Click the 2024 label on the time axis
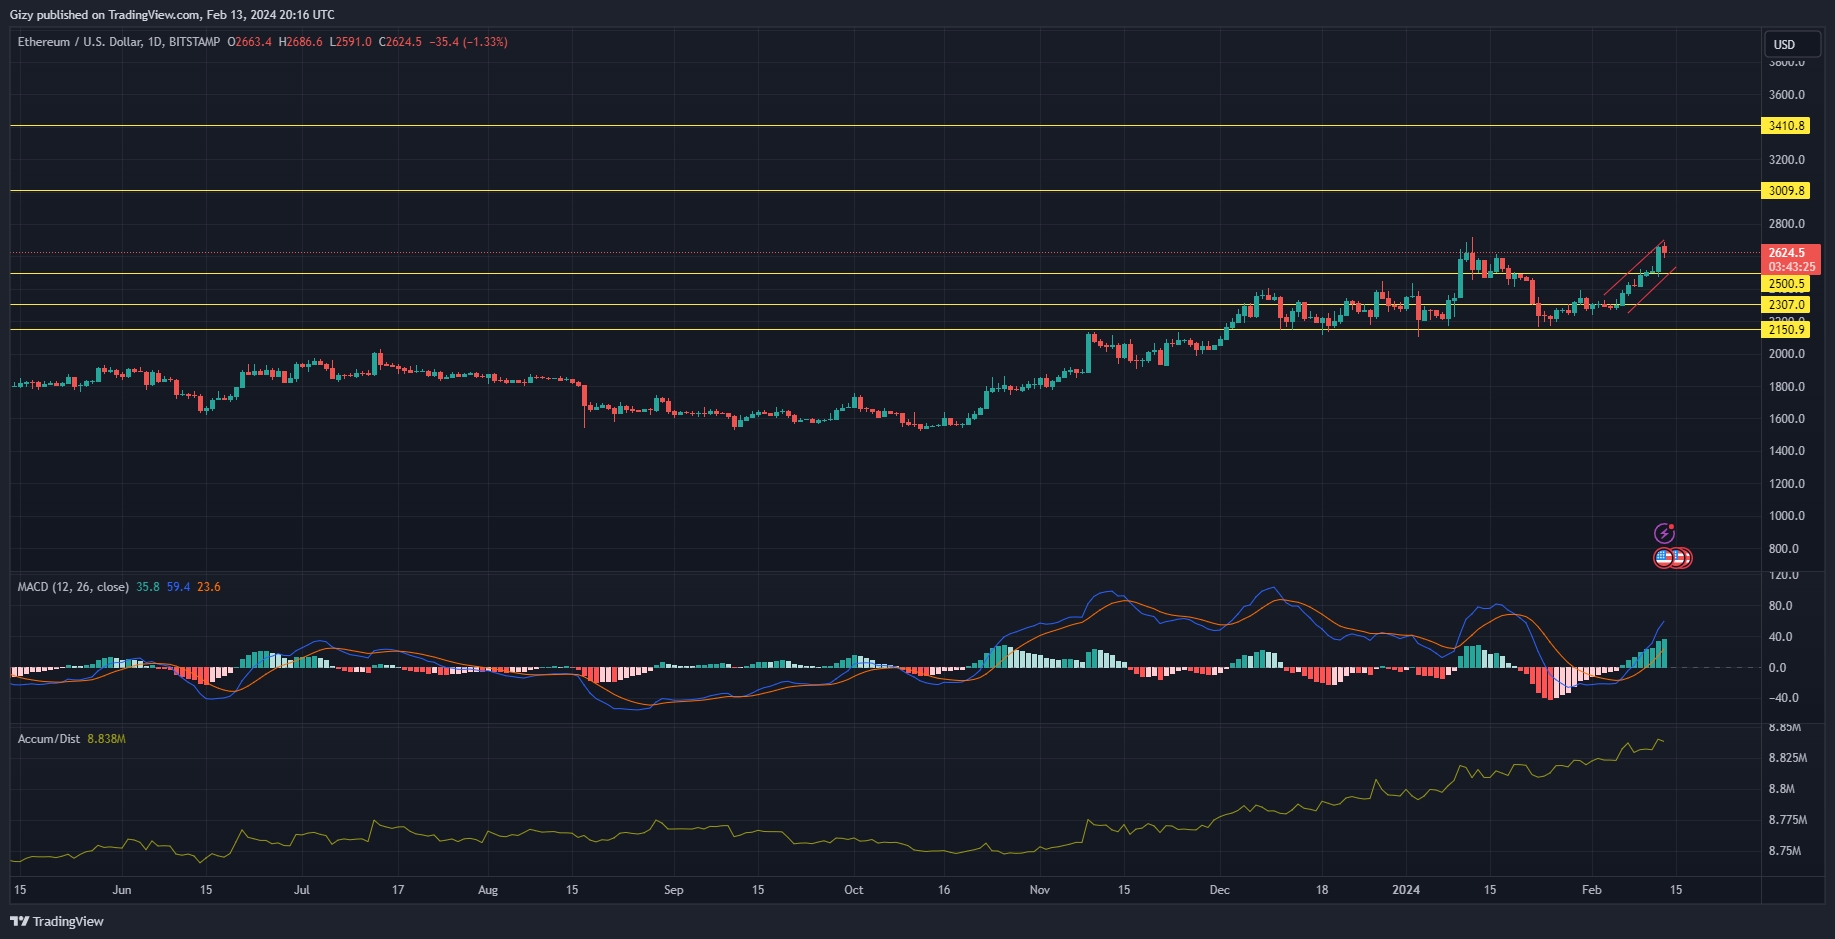 point(1406,890)
